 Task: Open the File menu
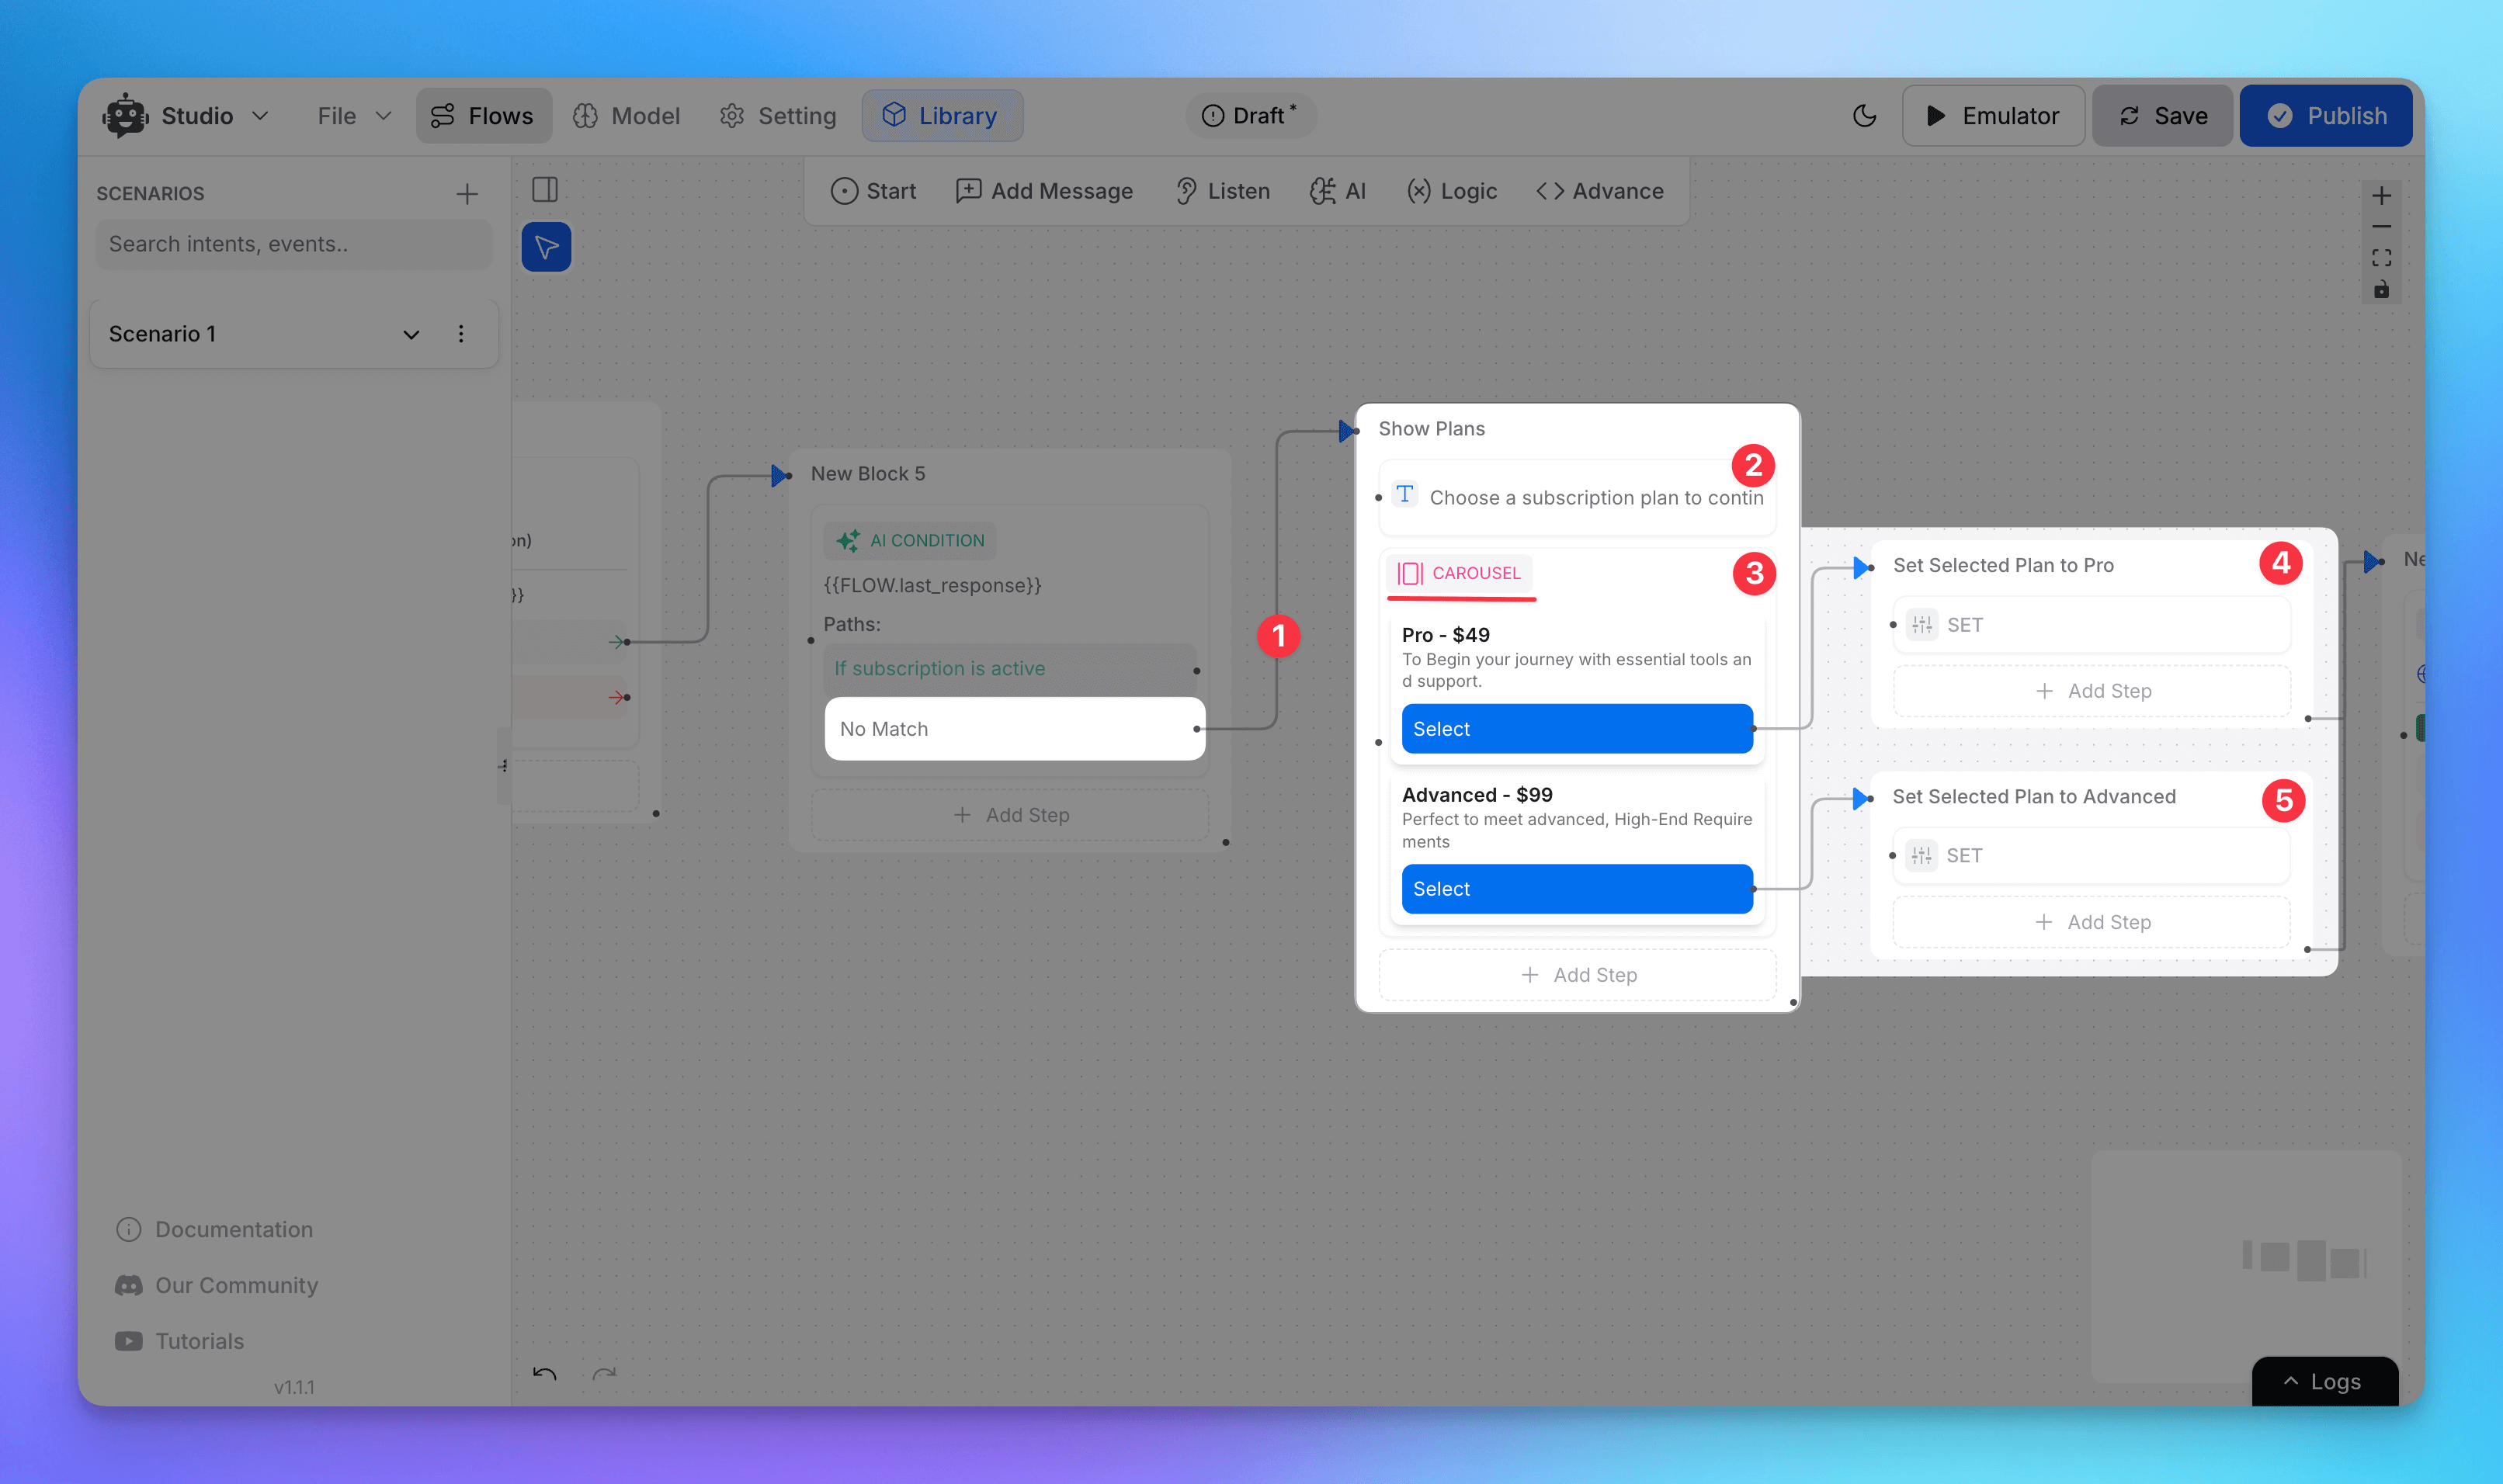[x=354, y=116]
